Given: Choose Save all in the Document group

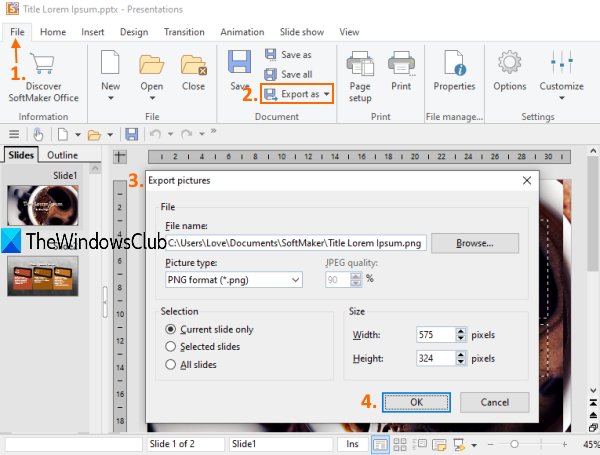Looking at the screenshot, I should [289, 74].
